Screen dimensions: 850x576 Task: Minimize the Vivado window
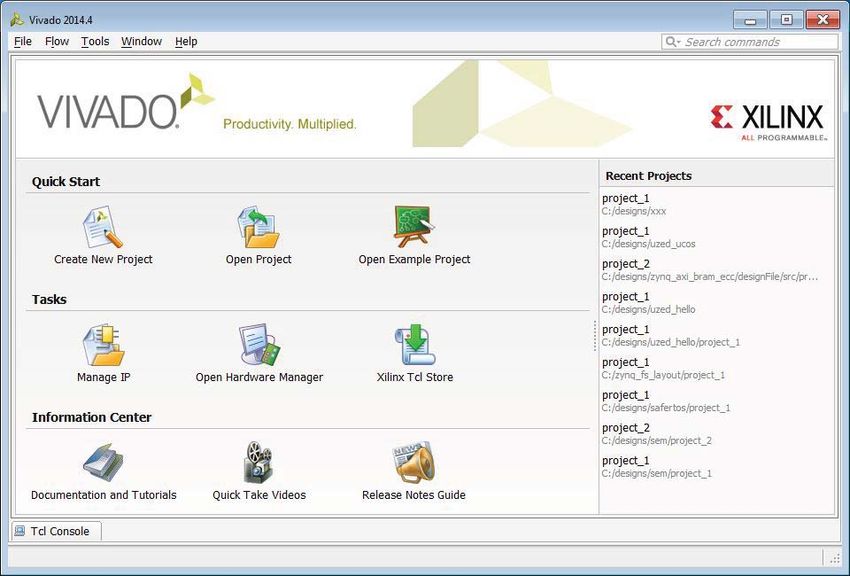[x=751, y=20]
